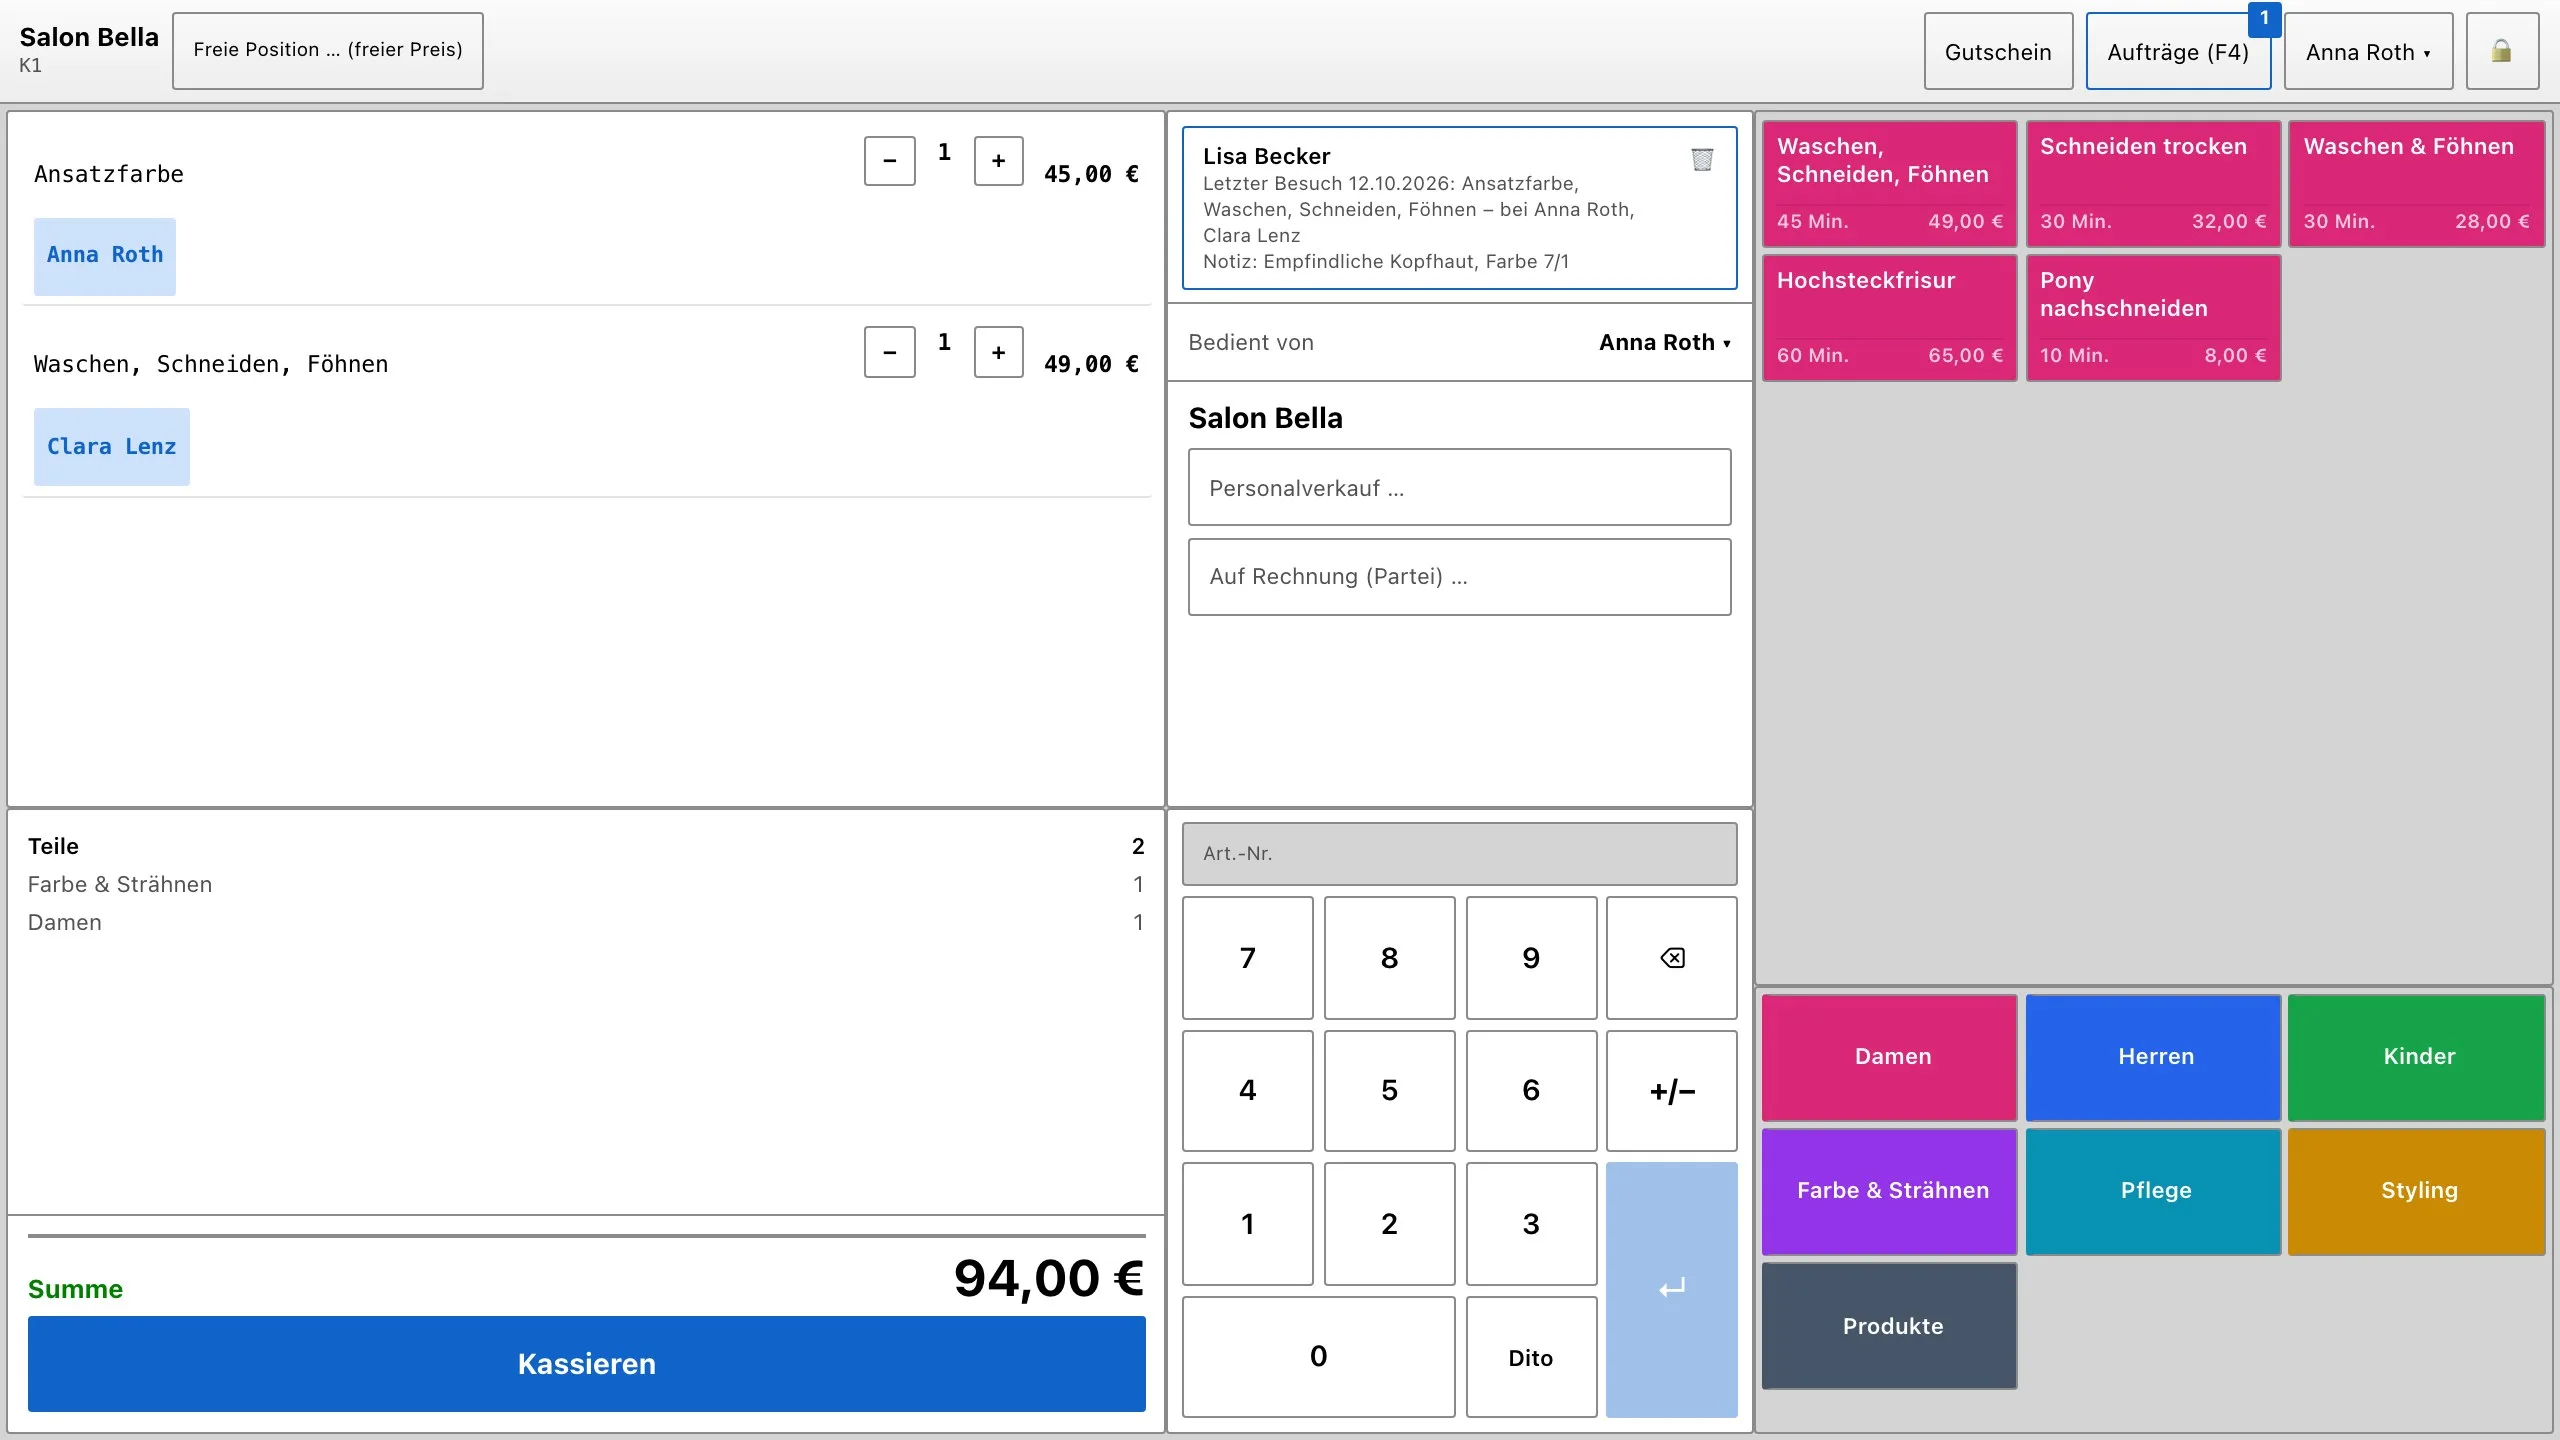The height and width of the screenshot is (1440, 2560).
Task: Select the Kinder category
Action: [x=2416, y=1057]
